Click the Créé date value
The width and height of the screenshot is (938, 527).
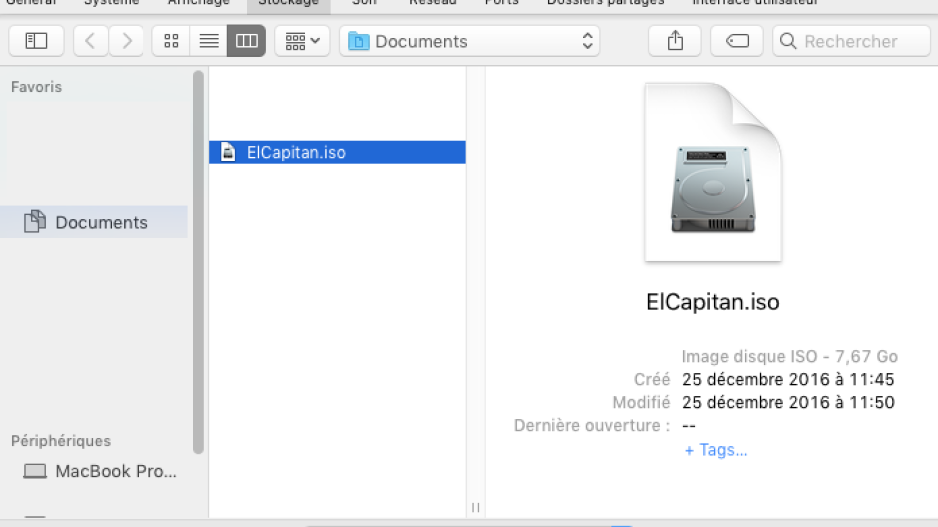(788, 379)
